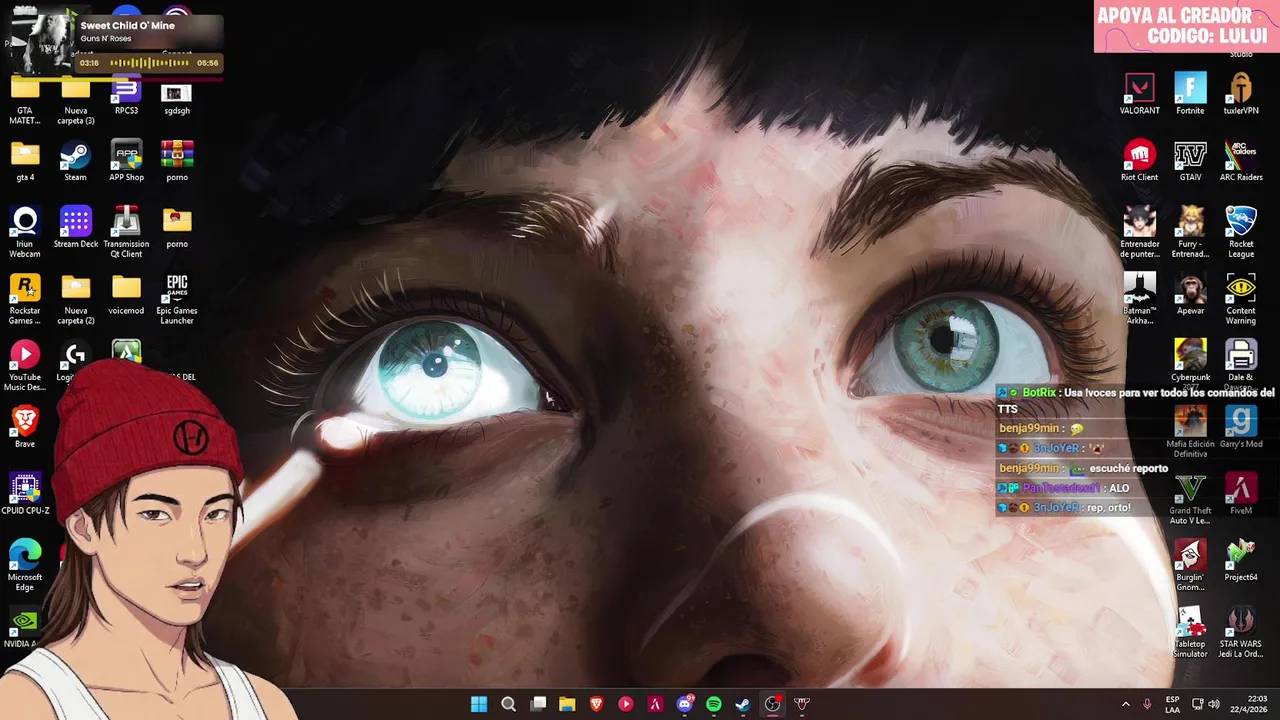Open the Furry Entrenador shortcut
This screenshot has height=720, width=1280.
tap(1190, 232)
